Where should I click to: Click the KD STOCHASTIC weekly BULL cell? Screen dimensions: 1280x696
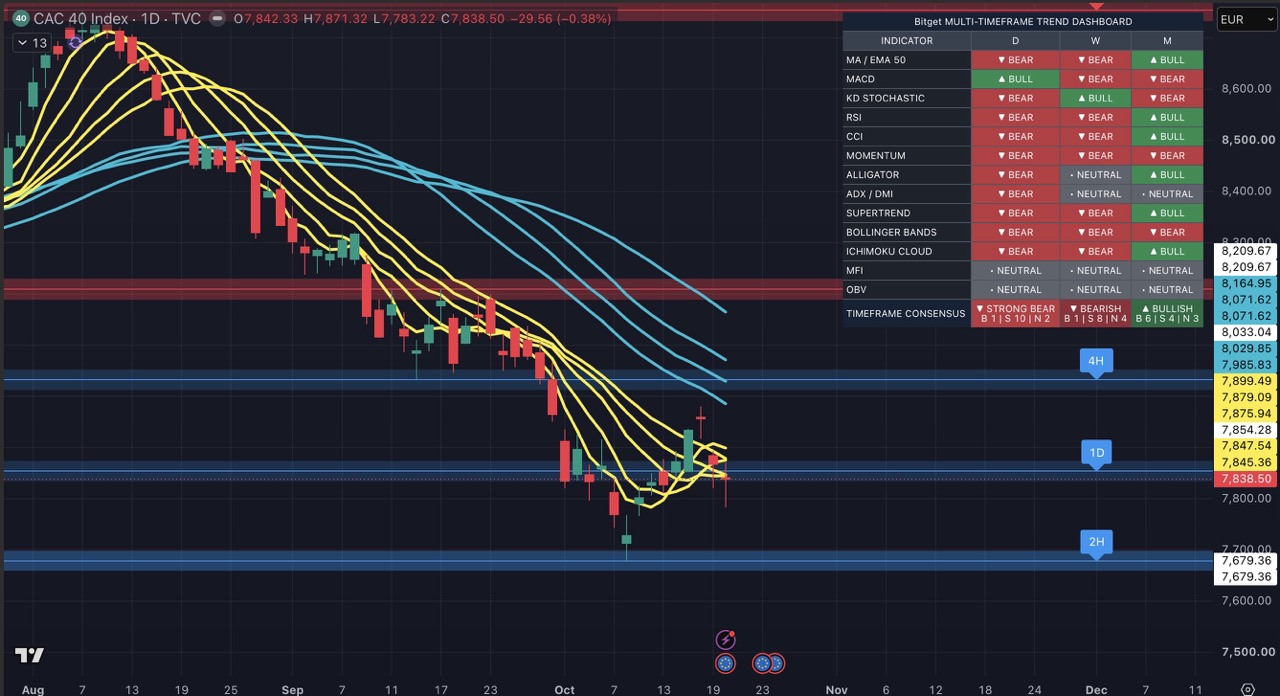1095,98
